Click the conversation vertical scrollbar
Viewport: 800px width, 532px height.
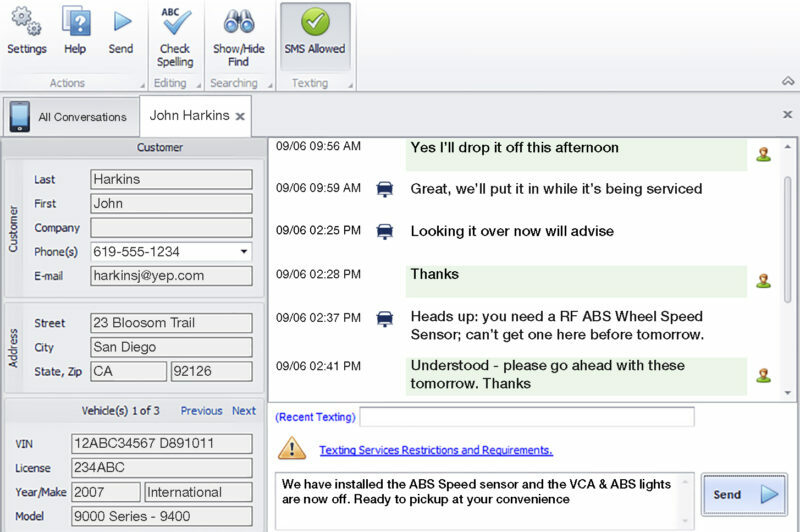(x=788, y=240)
